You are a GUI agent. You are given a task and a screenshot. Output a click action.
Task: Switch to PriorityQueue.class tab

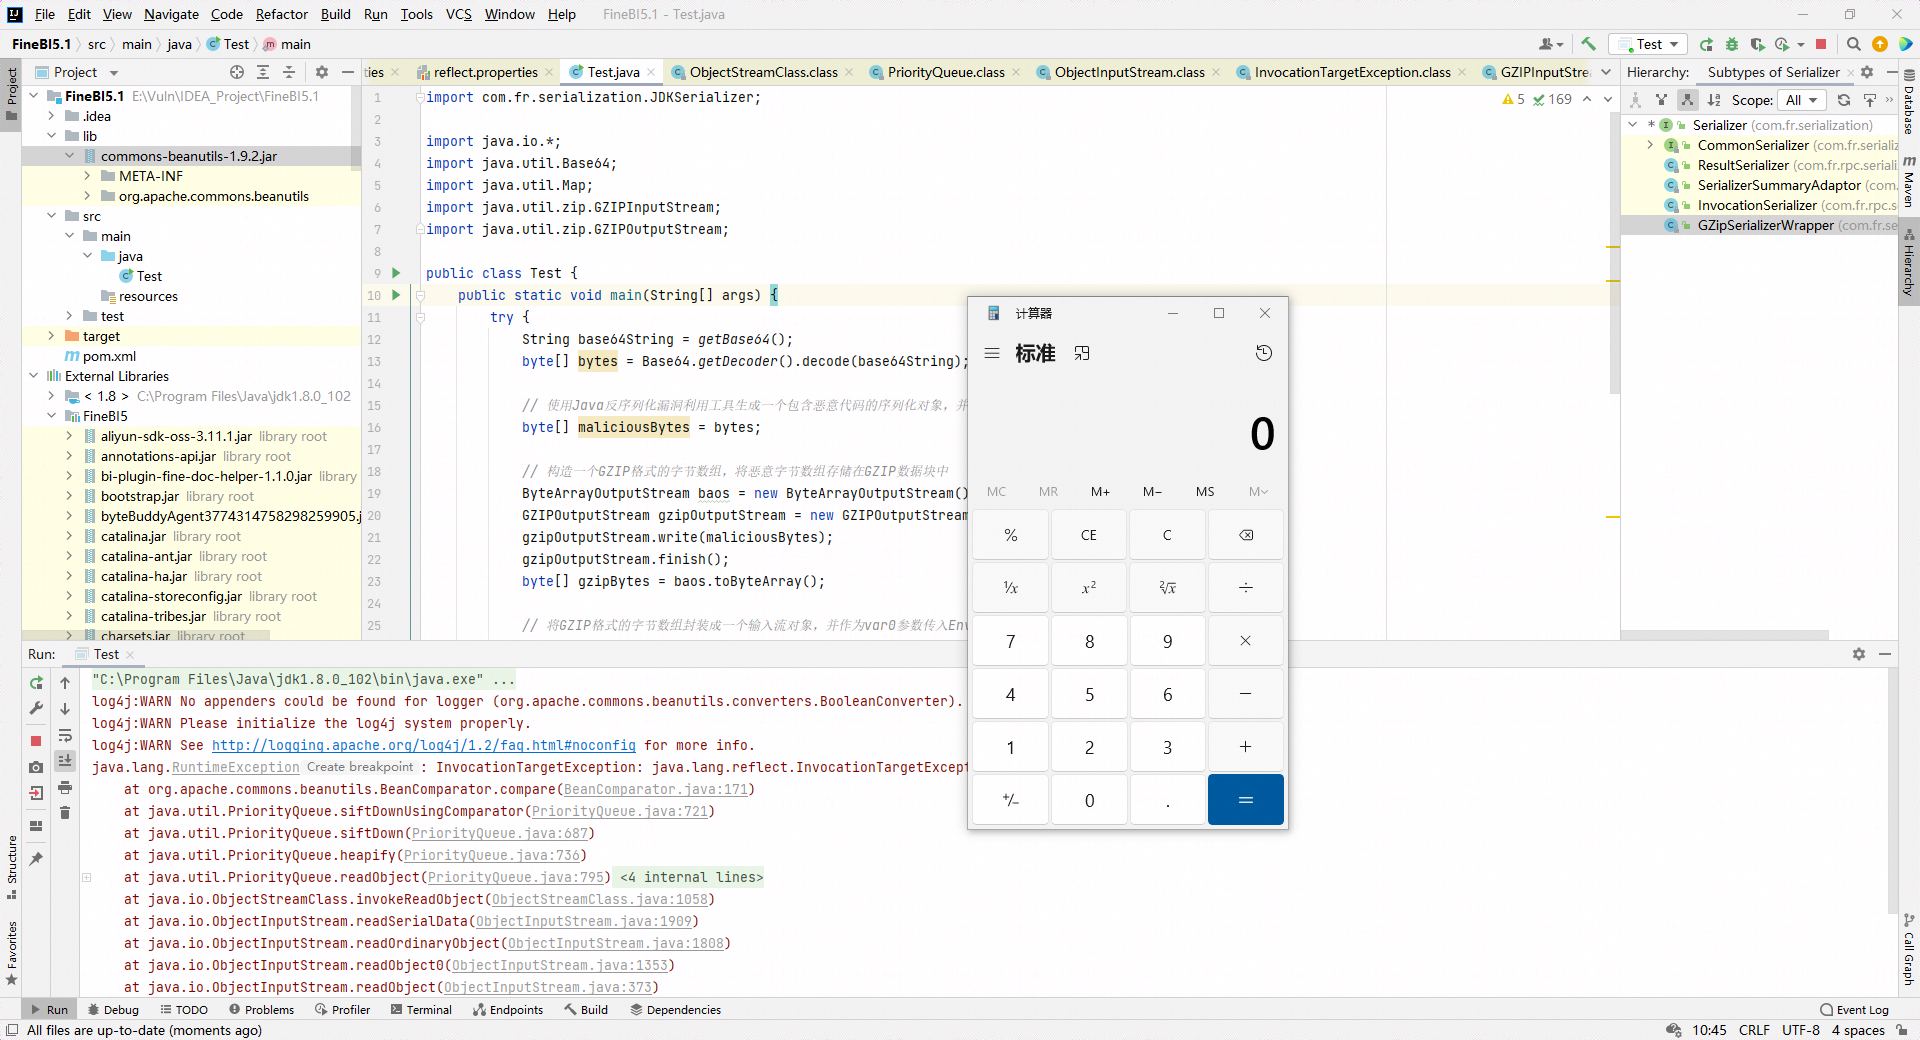pos(946,72)
